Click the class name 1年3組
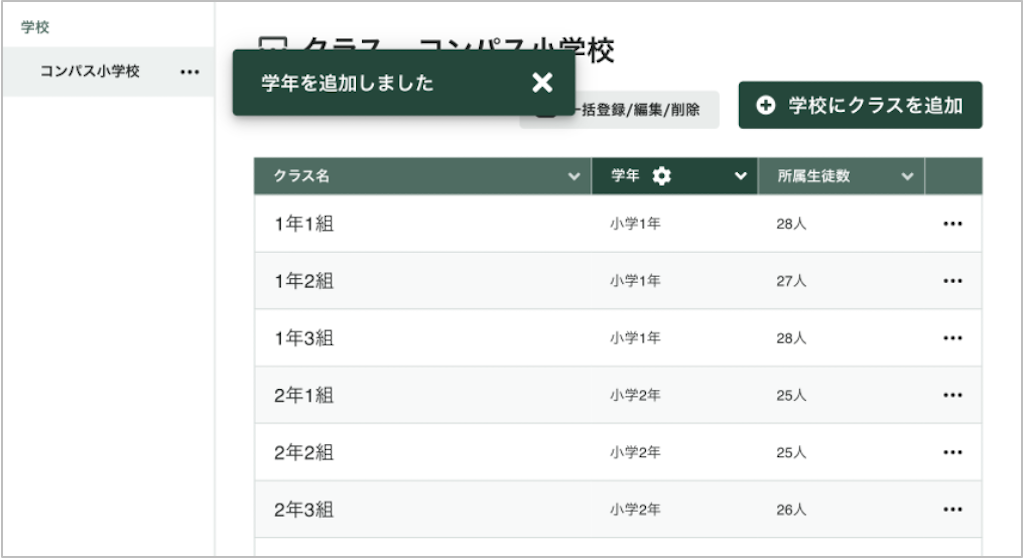This screenshot has height=558, width=1024. click(x=304, y=338)
